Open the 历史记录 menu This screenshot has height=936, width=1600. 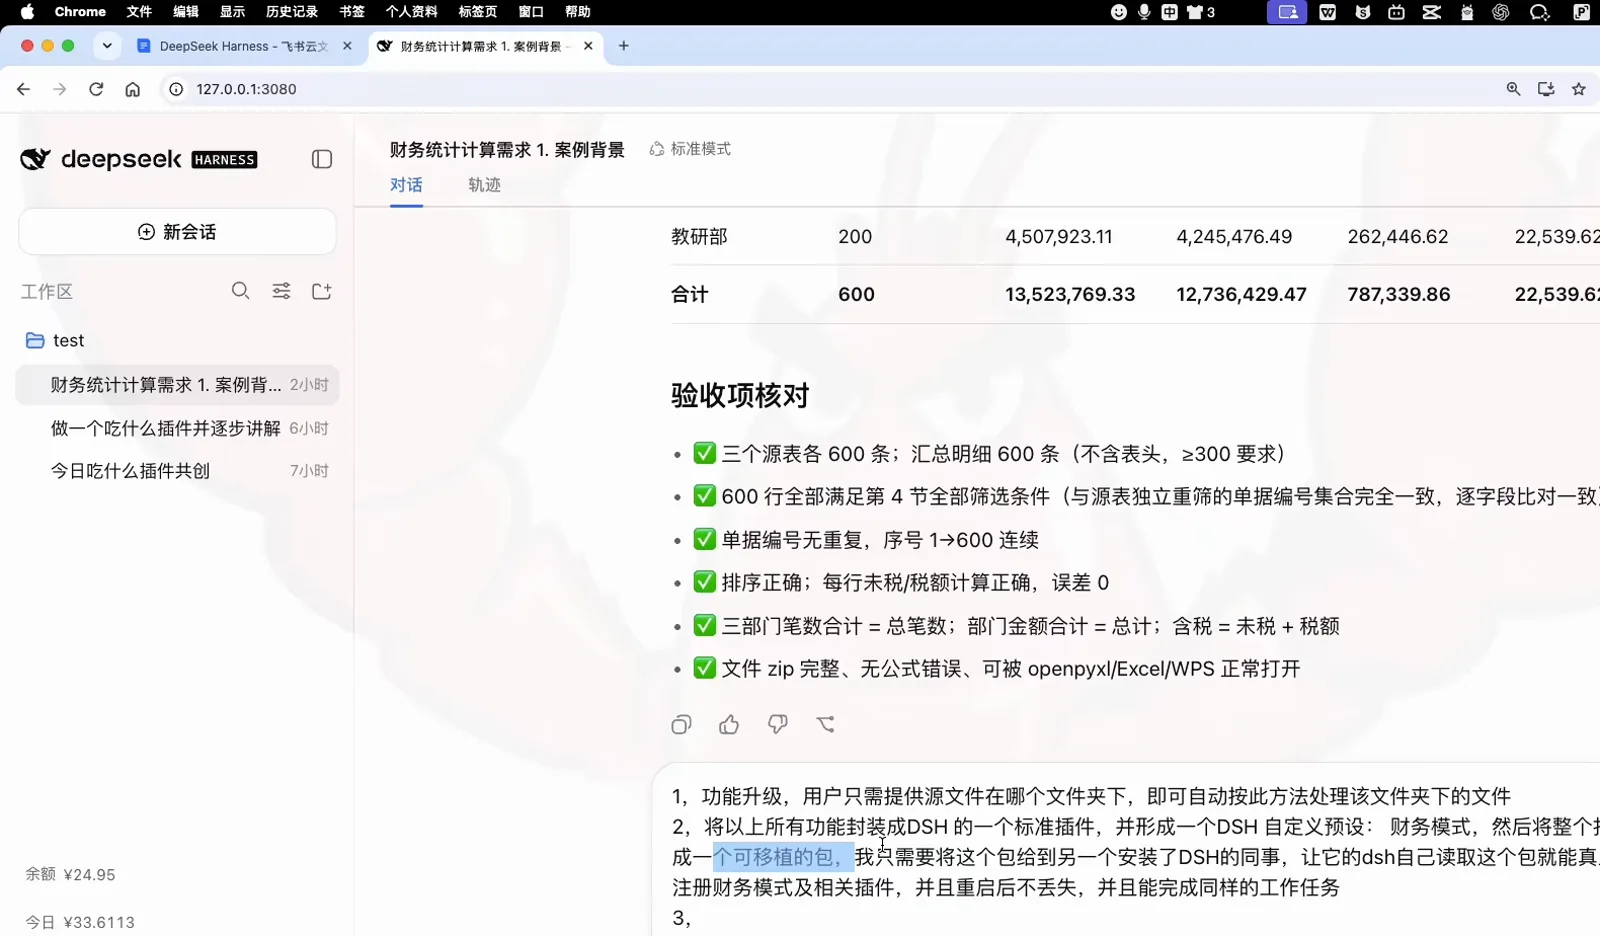[x=292, y=12]
